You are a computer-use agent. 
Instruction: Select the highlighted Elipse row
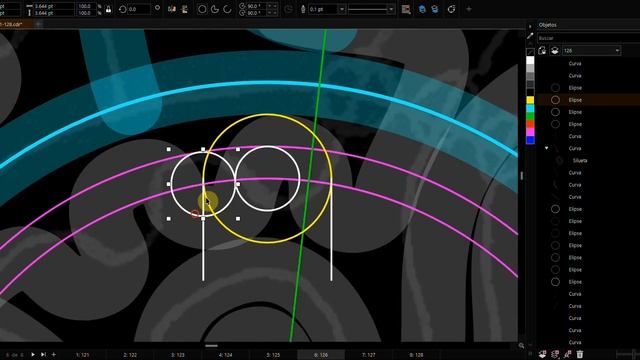[x=588, y=100]
